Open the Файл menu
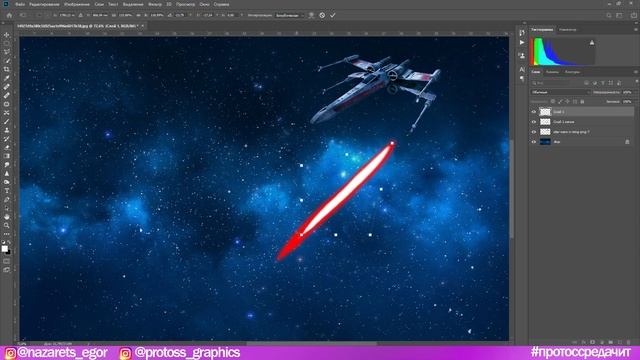 pos(20,4)
